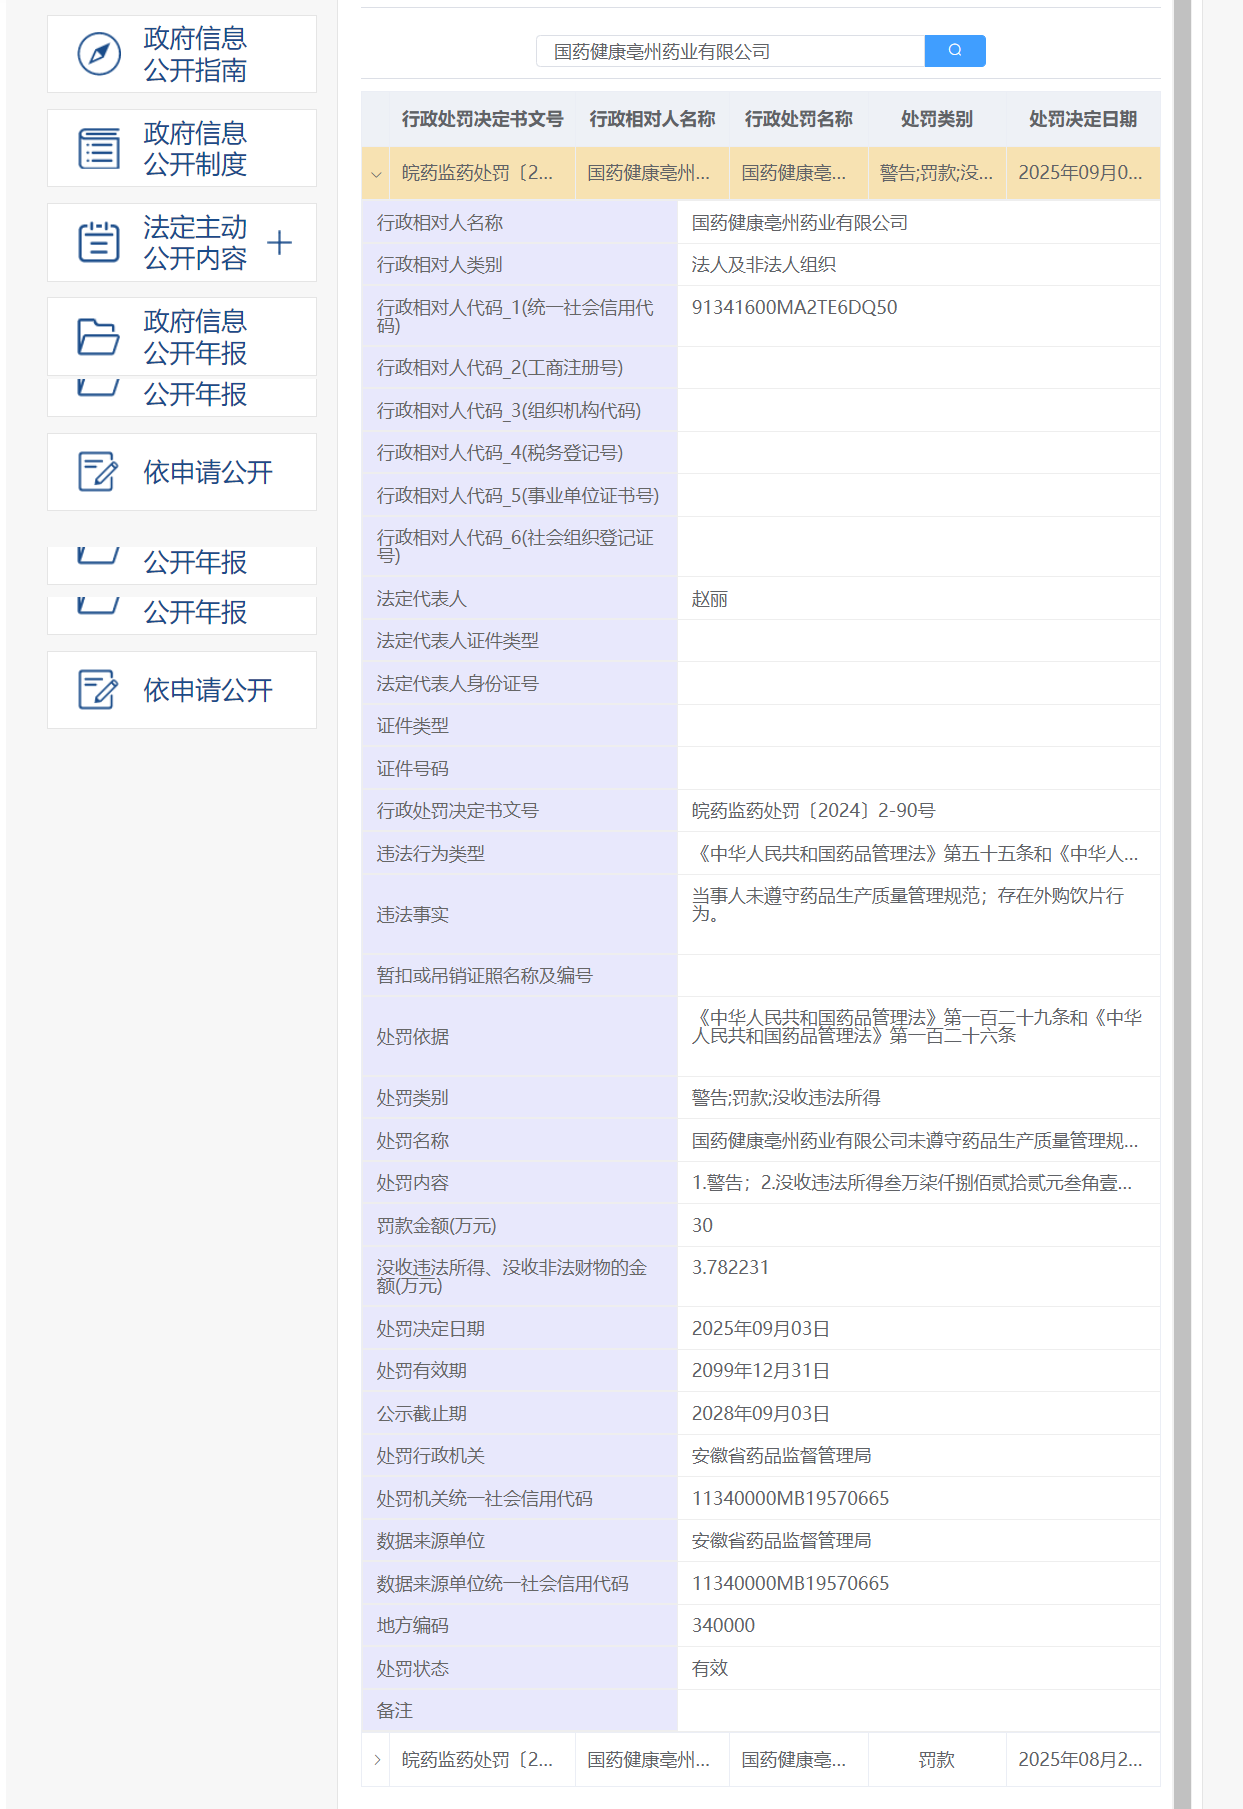
Task: Click the 行政处罚名称 column header
Action: 798,119
